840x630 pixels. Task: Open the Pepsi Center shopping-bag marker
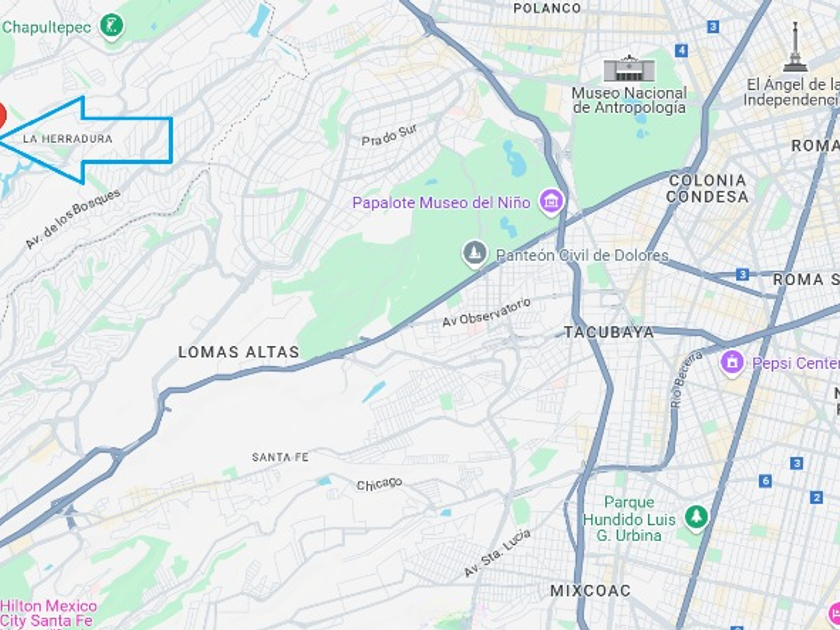pyautogui.click(x=732, y=364)
